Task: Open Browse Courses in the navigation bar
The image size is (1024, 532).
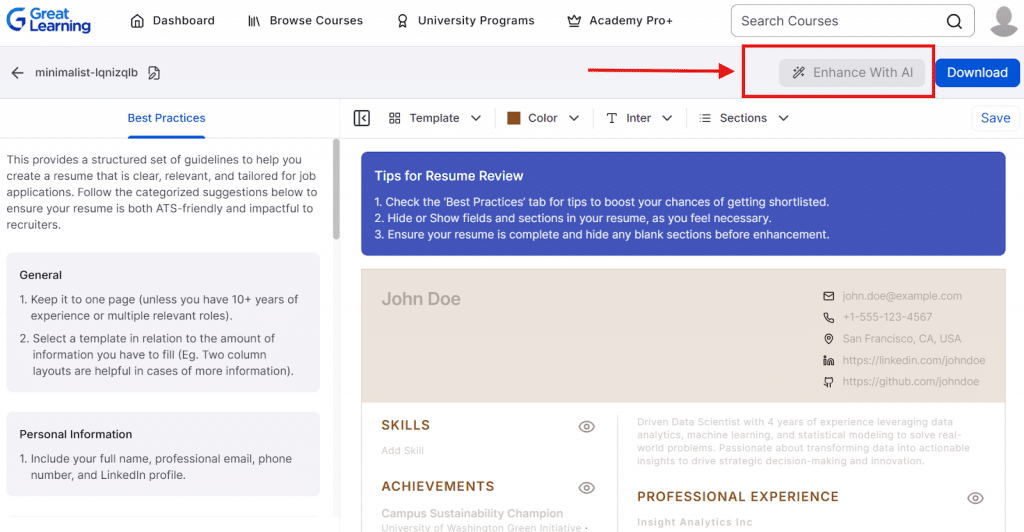Action: pyautogui.click(x=305, y=21)
